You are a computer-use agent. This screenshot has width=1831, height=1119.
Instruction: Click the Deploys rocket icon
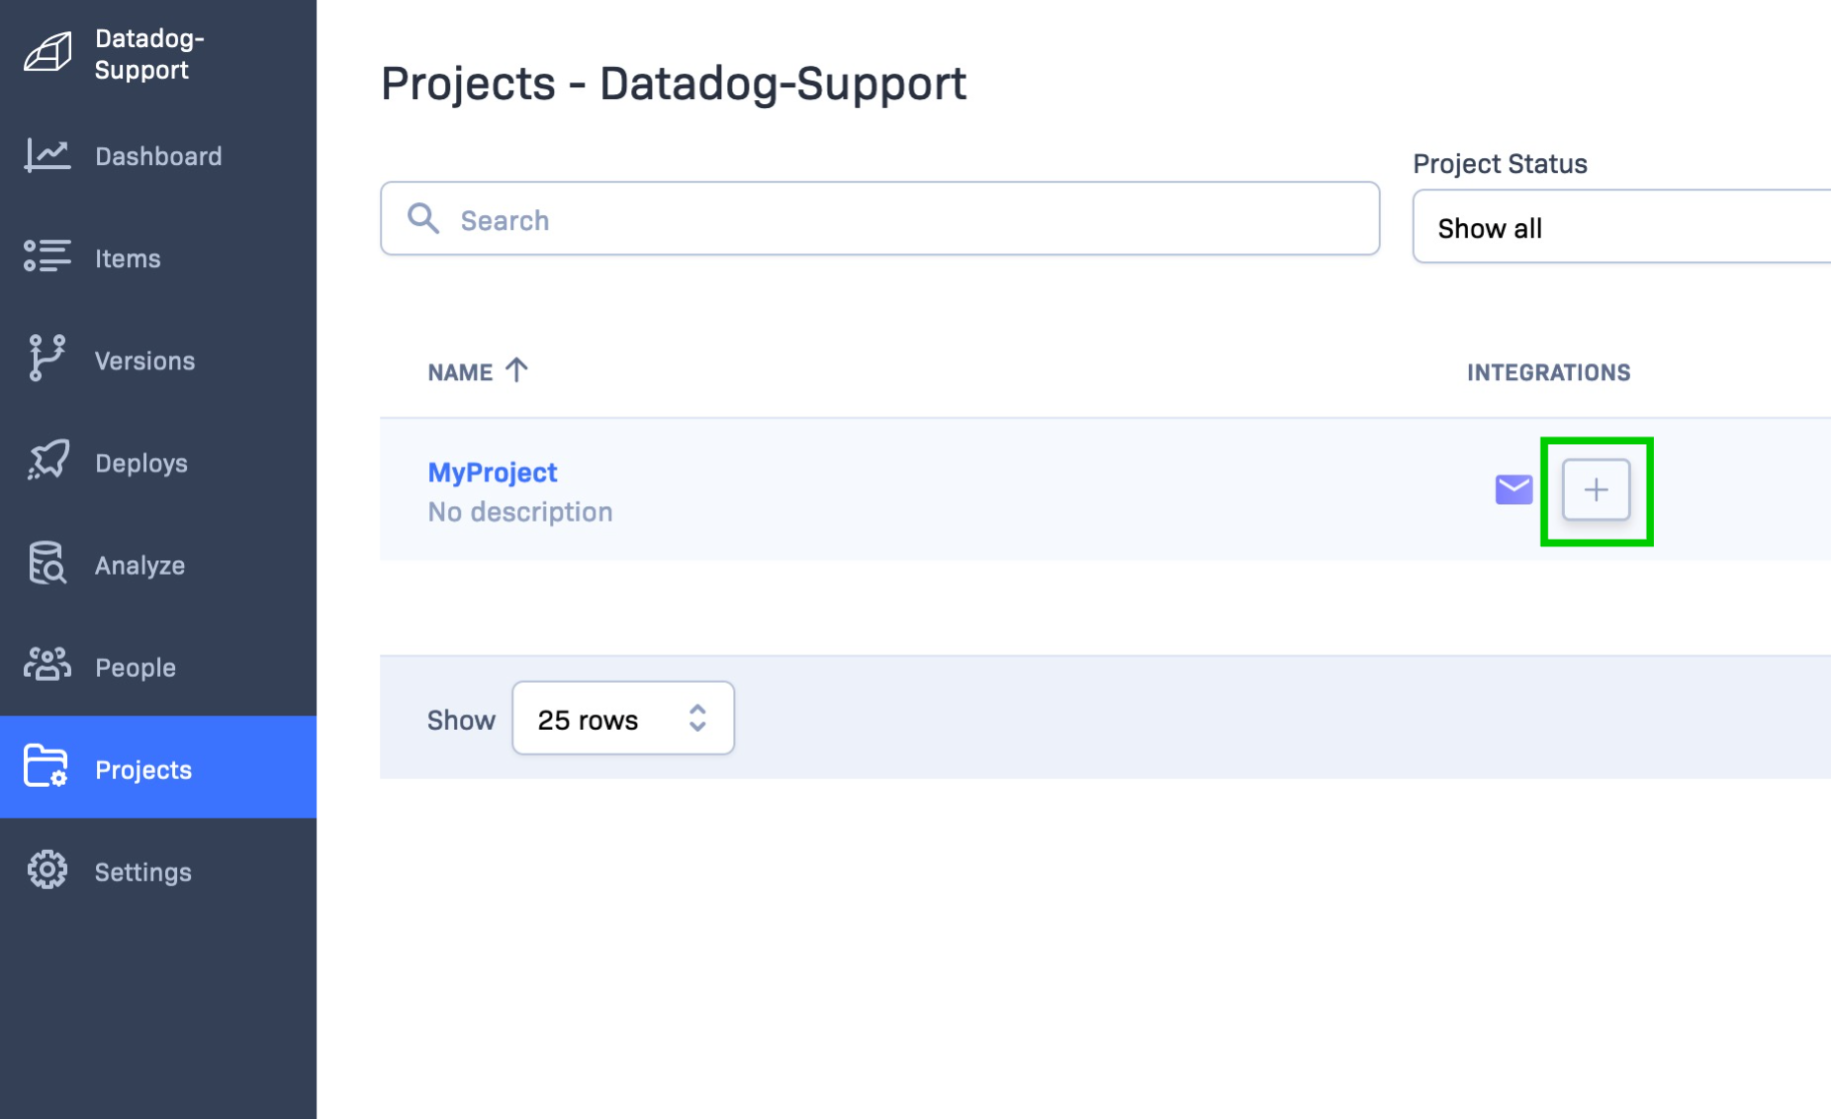(47, 461)
